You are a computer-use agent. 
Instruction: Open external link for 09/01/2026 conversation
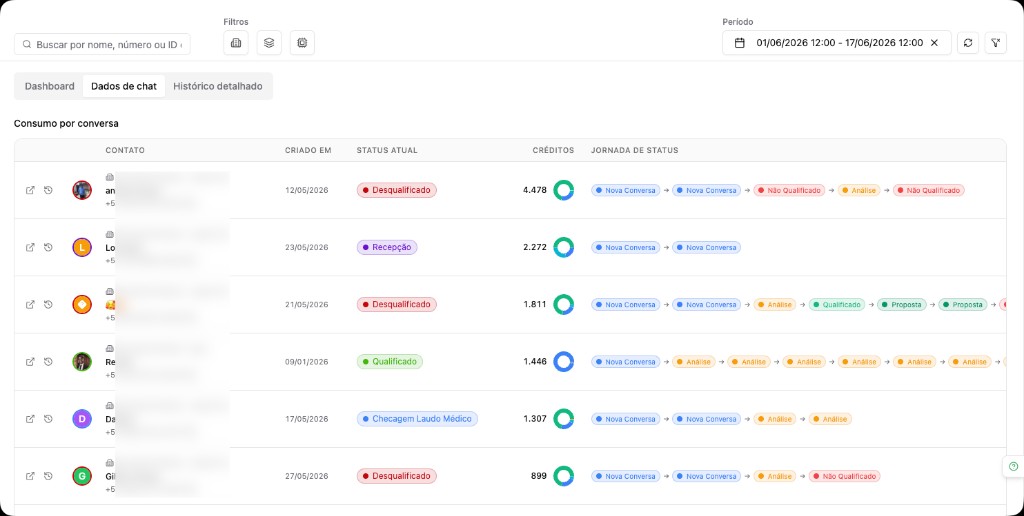(x=30, y=362)
